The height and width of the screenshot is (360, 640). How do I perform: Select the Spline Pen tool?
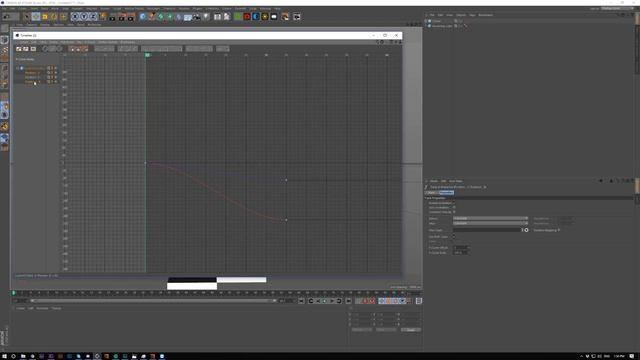pos(151,16)
